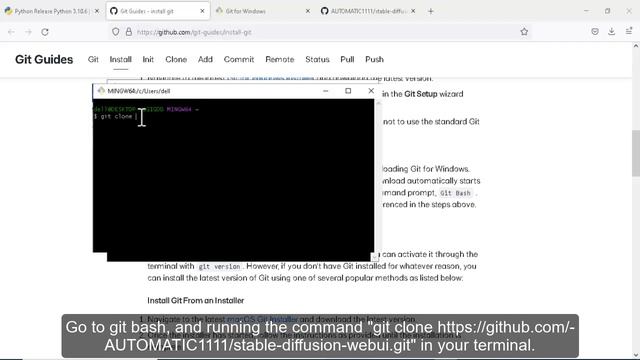The height and width of the screenshot is (360, 640).
Task: Open the Commit guide item
Action: (239, 60)
